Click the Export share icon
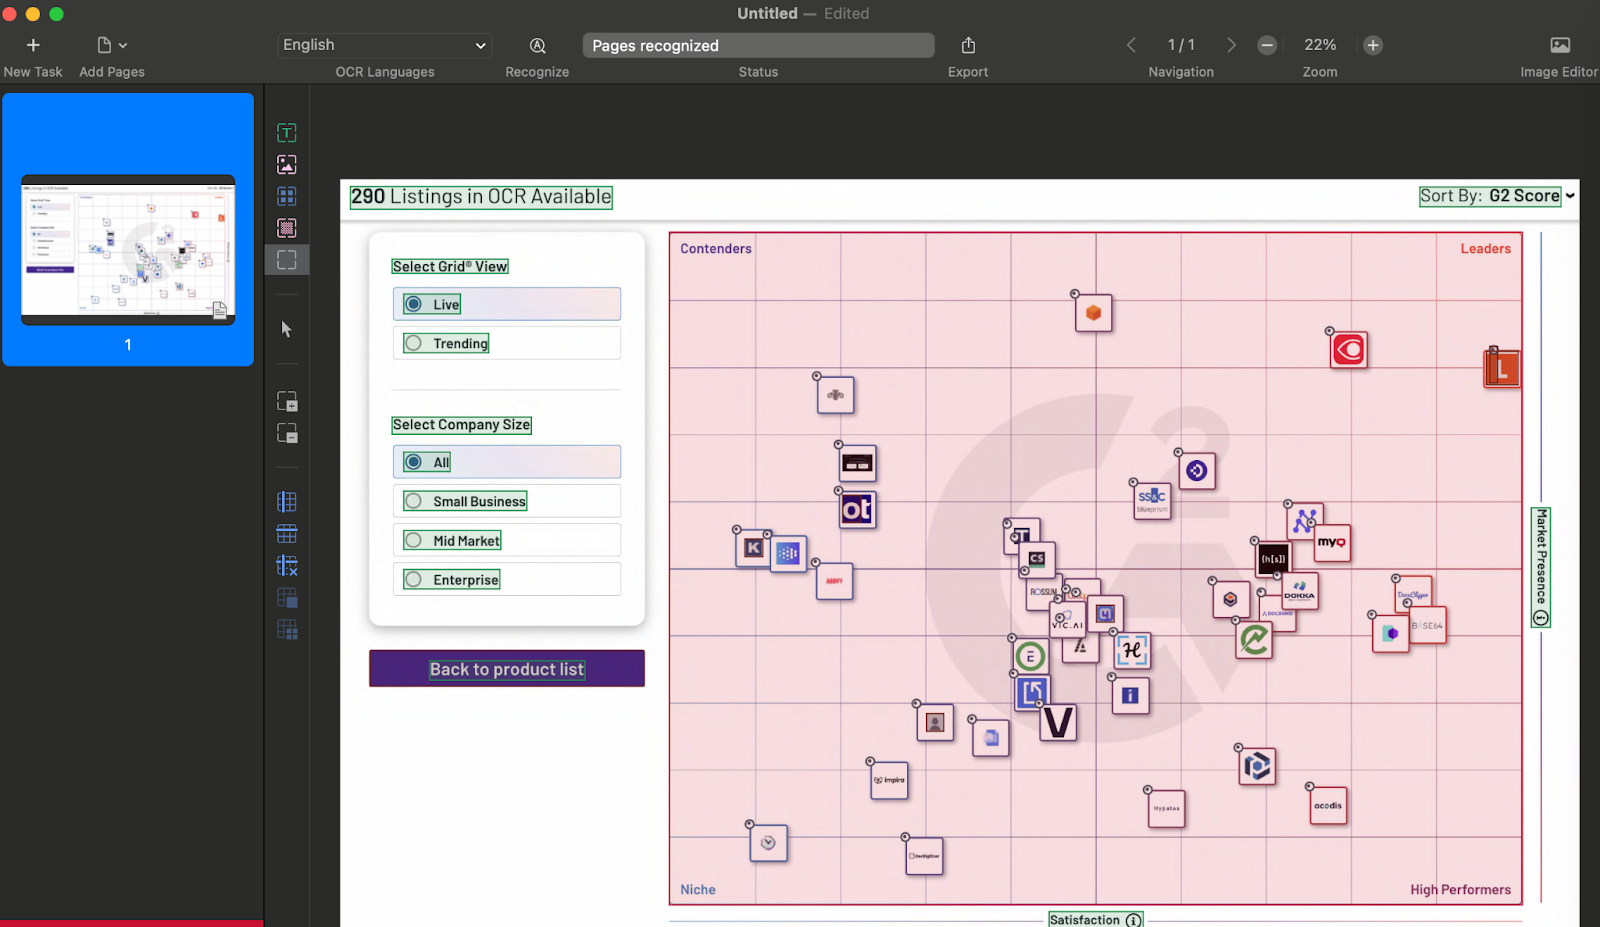The width and height of the screenshot is (1600, 927). pos(968,45)
